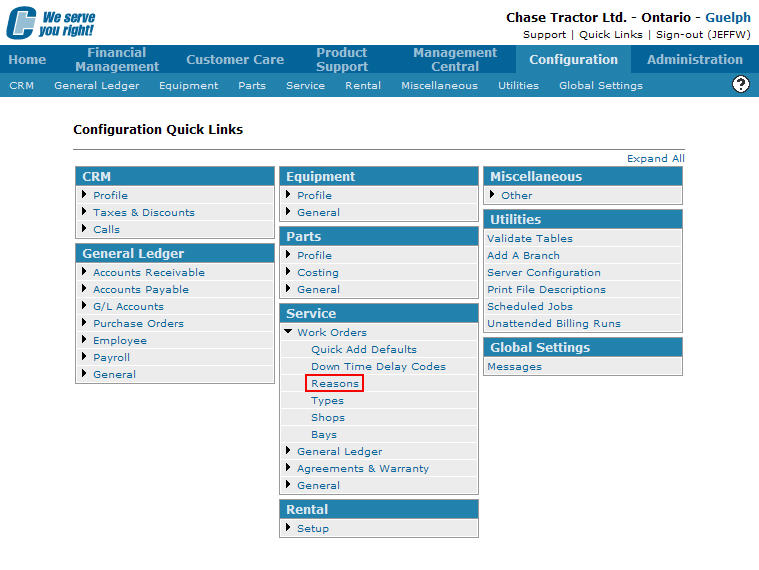Expand Rental Setup arrow
Viewport: 759px width, 570px height.
point(288,527)
